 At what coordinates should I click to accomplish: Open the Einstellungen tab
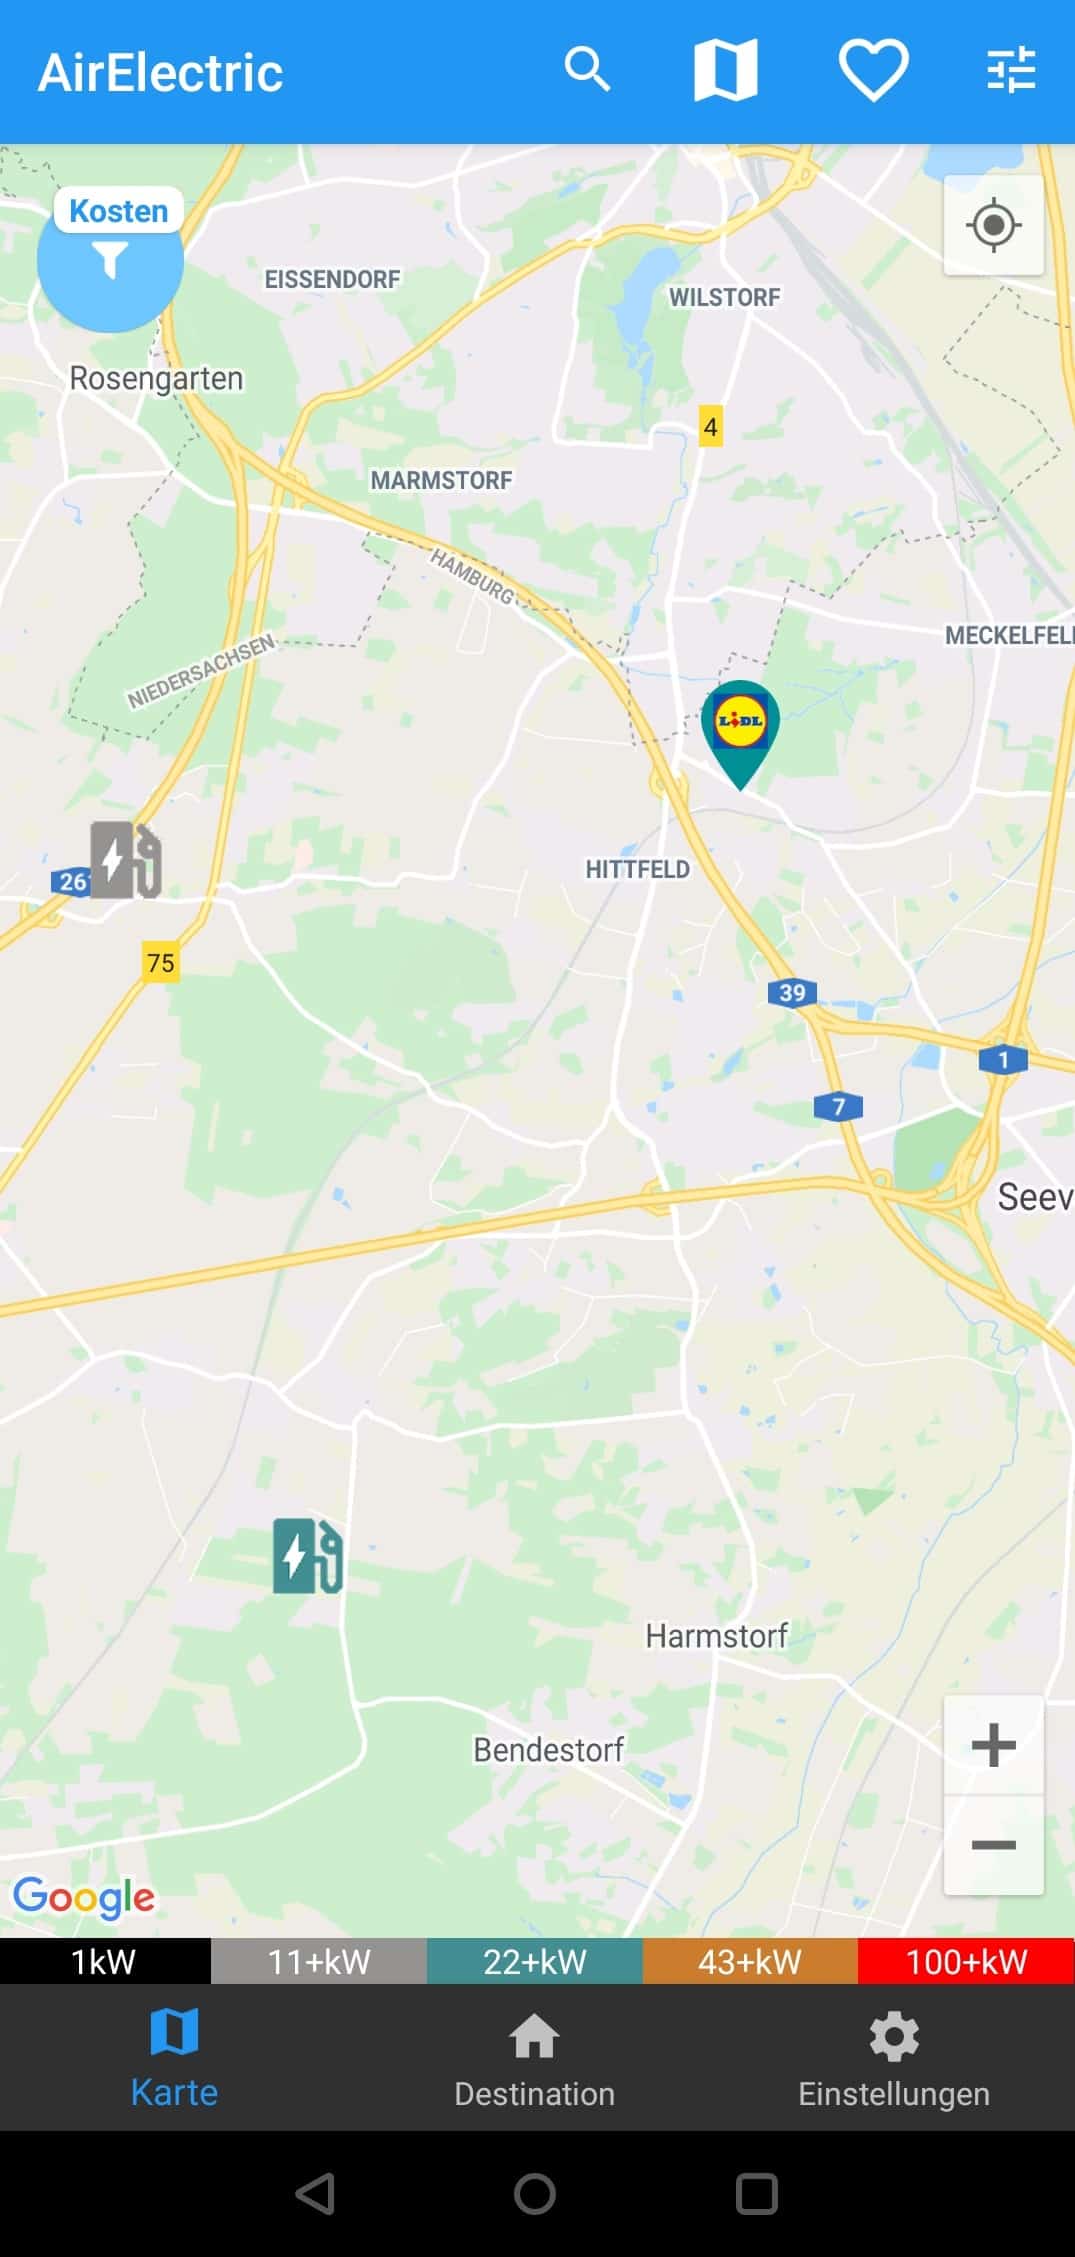point(894,2059)
